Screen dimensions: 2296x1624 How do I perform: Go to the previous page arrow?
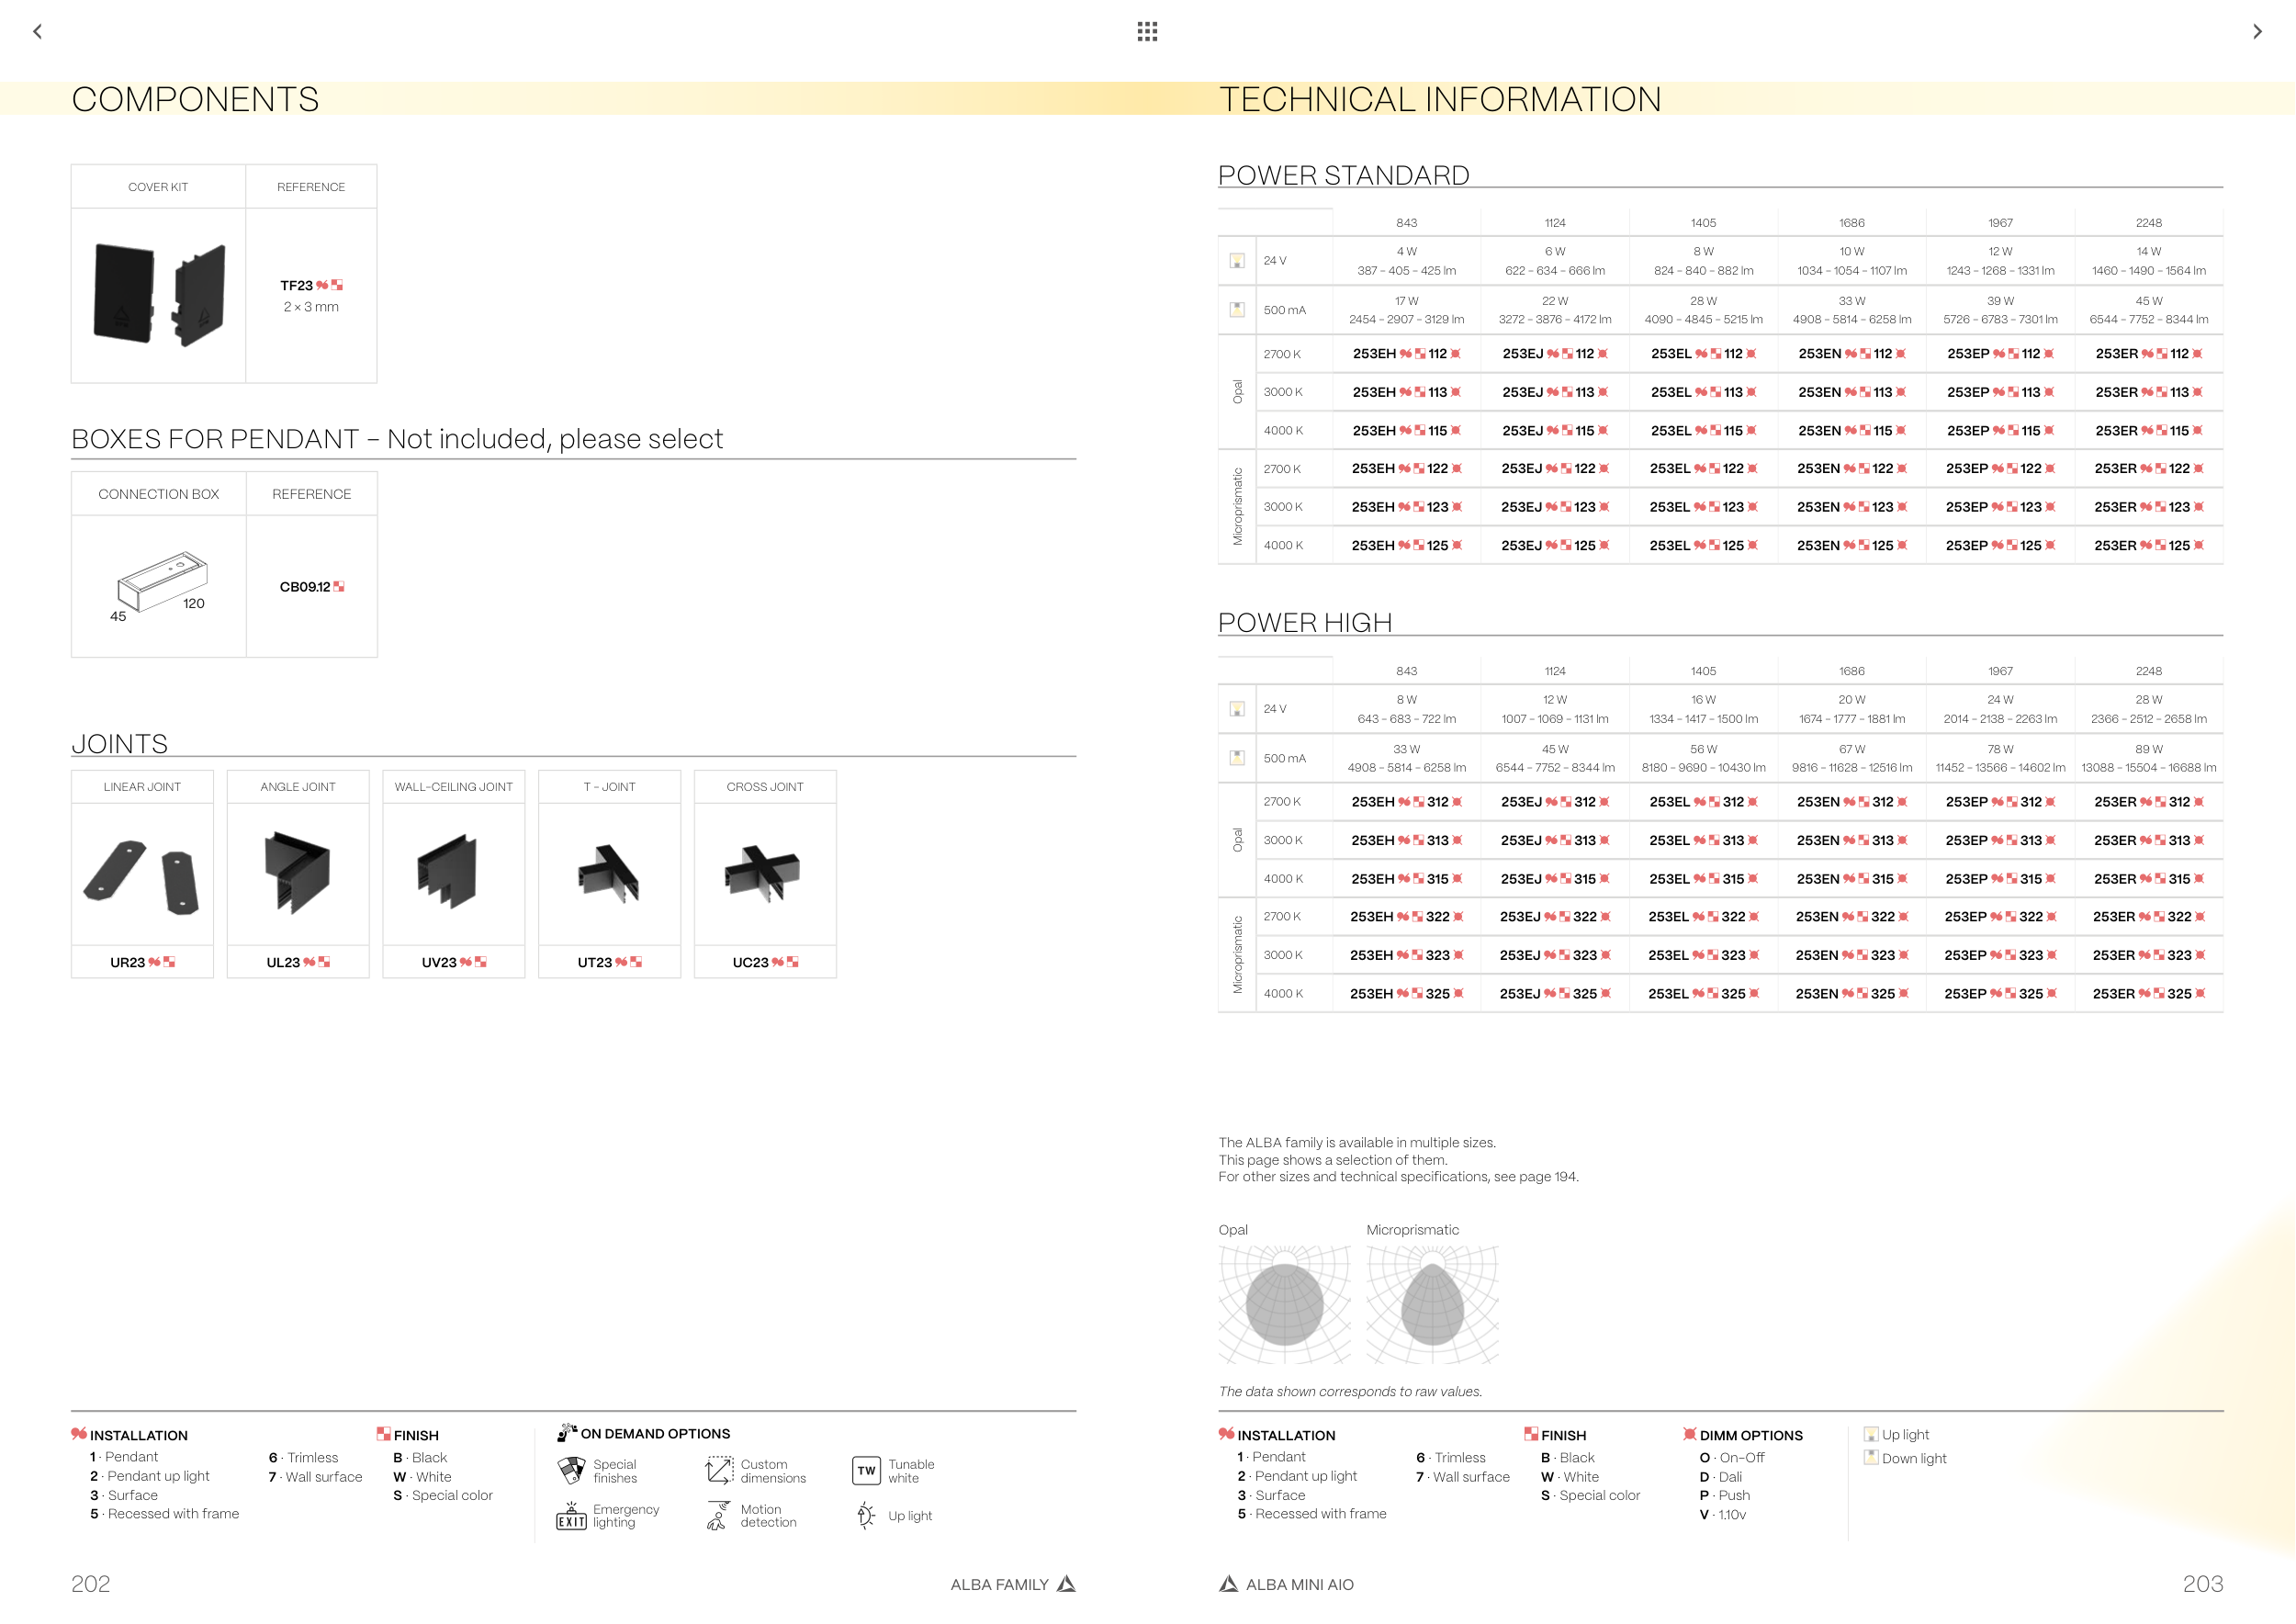pos(38,32)
